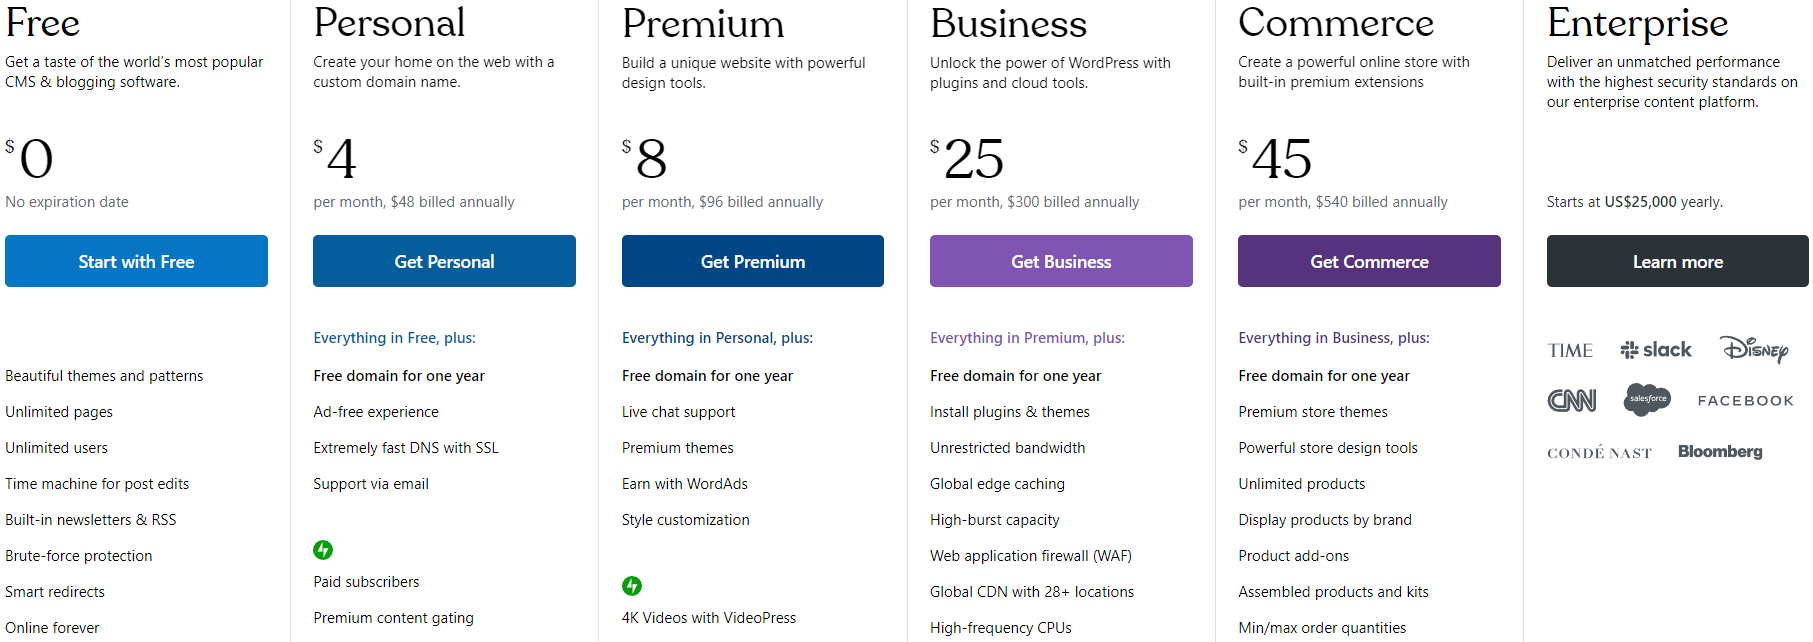Click the Get Business button
This screenshot has width=1813, height=642.
pos(1061,261)
